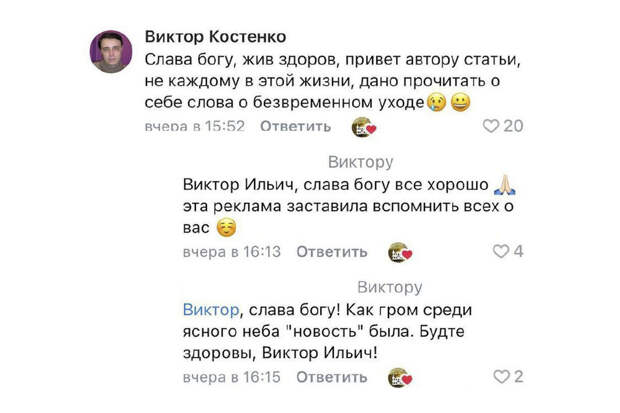View who reacted to the 16:13 reply

[400, 252]
